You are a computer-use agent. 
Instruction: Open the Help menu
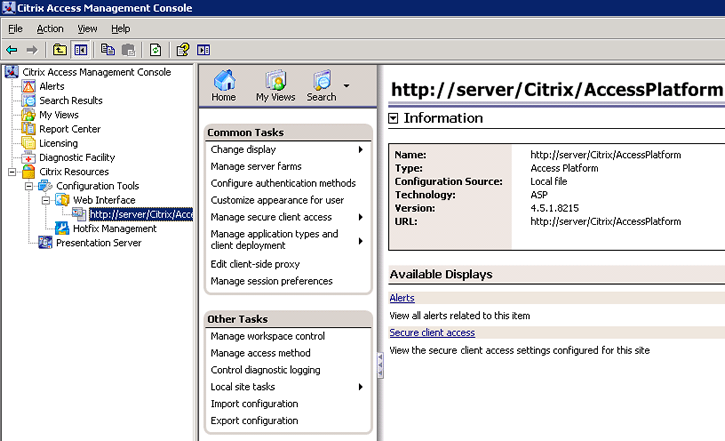click(121, 29)
